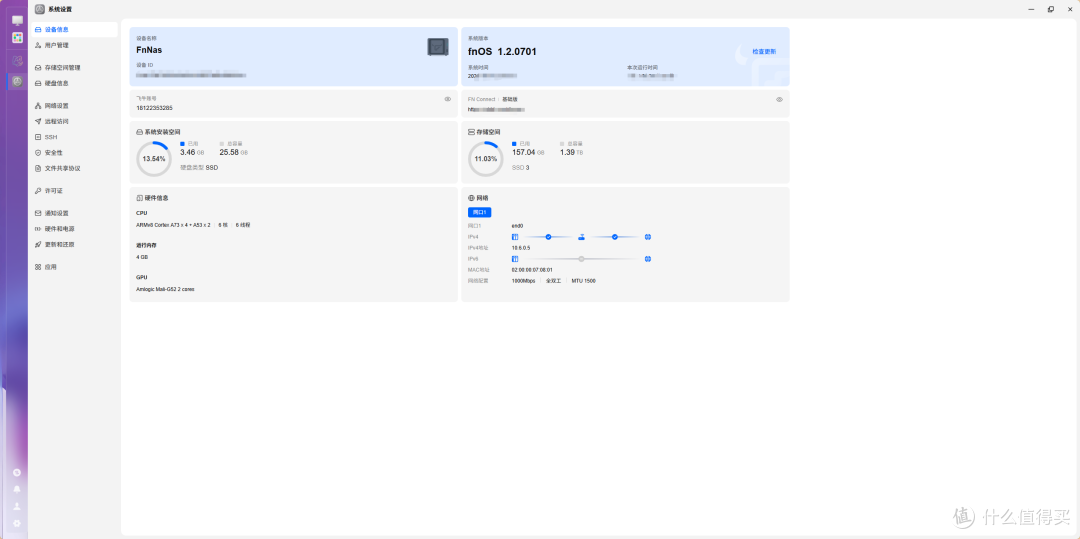Show the hidden 飞牛账号 via its eye icon

coord(448,99)
